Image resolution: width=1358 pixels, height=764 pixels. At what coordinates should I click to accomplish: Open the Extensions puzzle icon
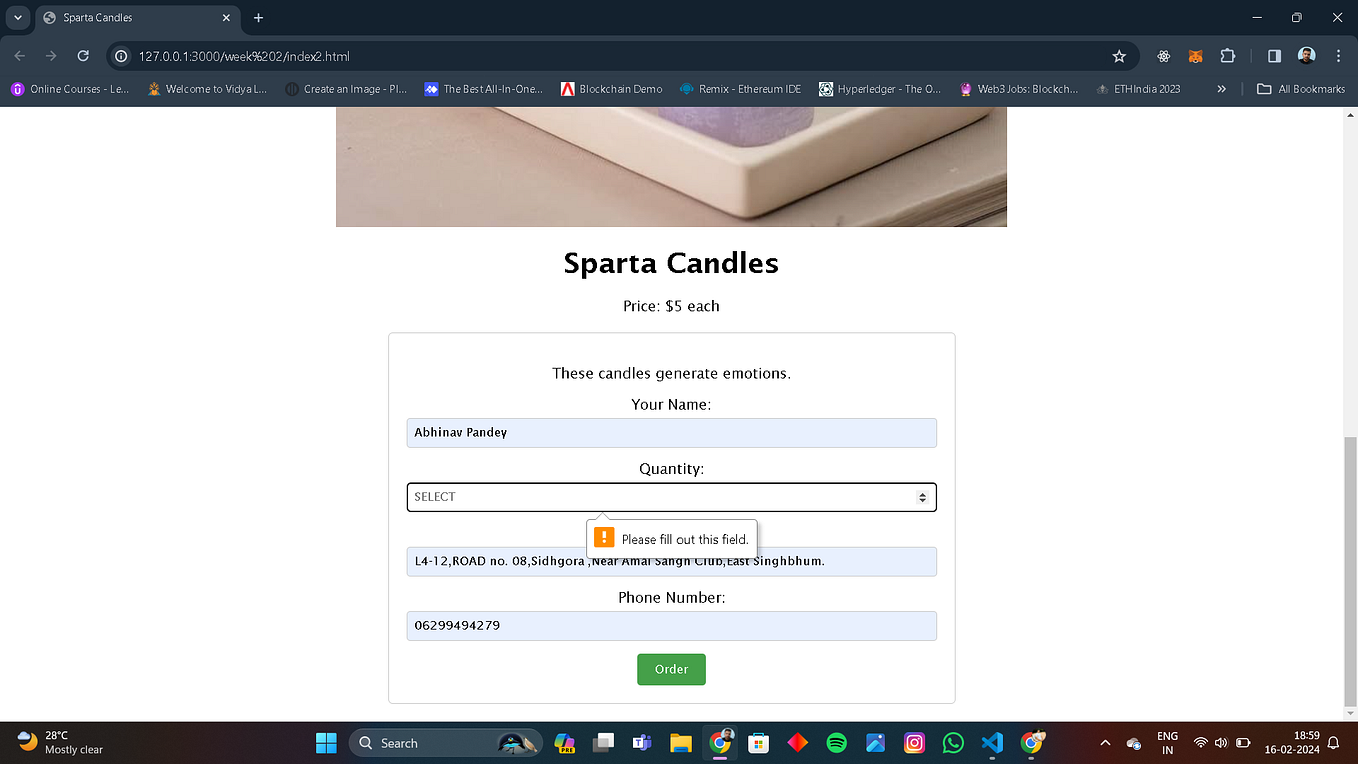coord(1227,56)
